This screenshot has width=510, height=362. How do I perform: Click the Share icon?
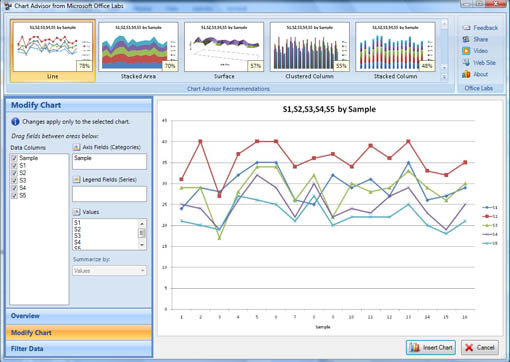pos(466,39)
